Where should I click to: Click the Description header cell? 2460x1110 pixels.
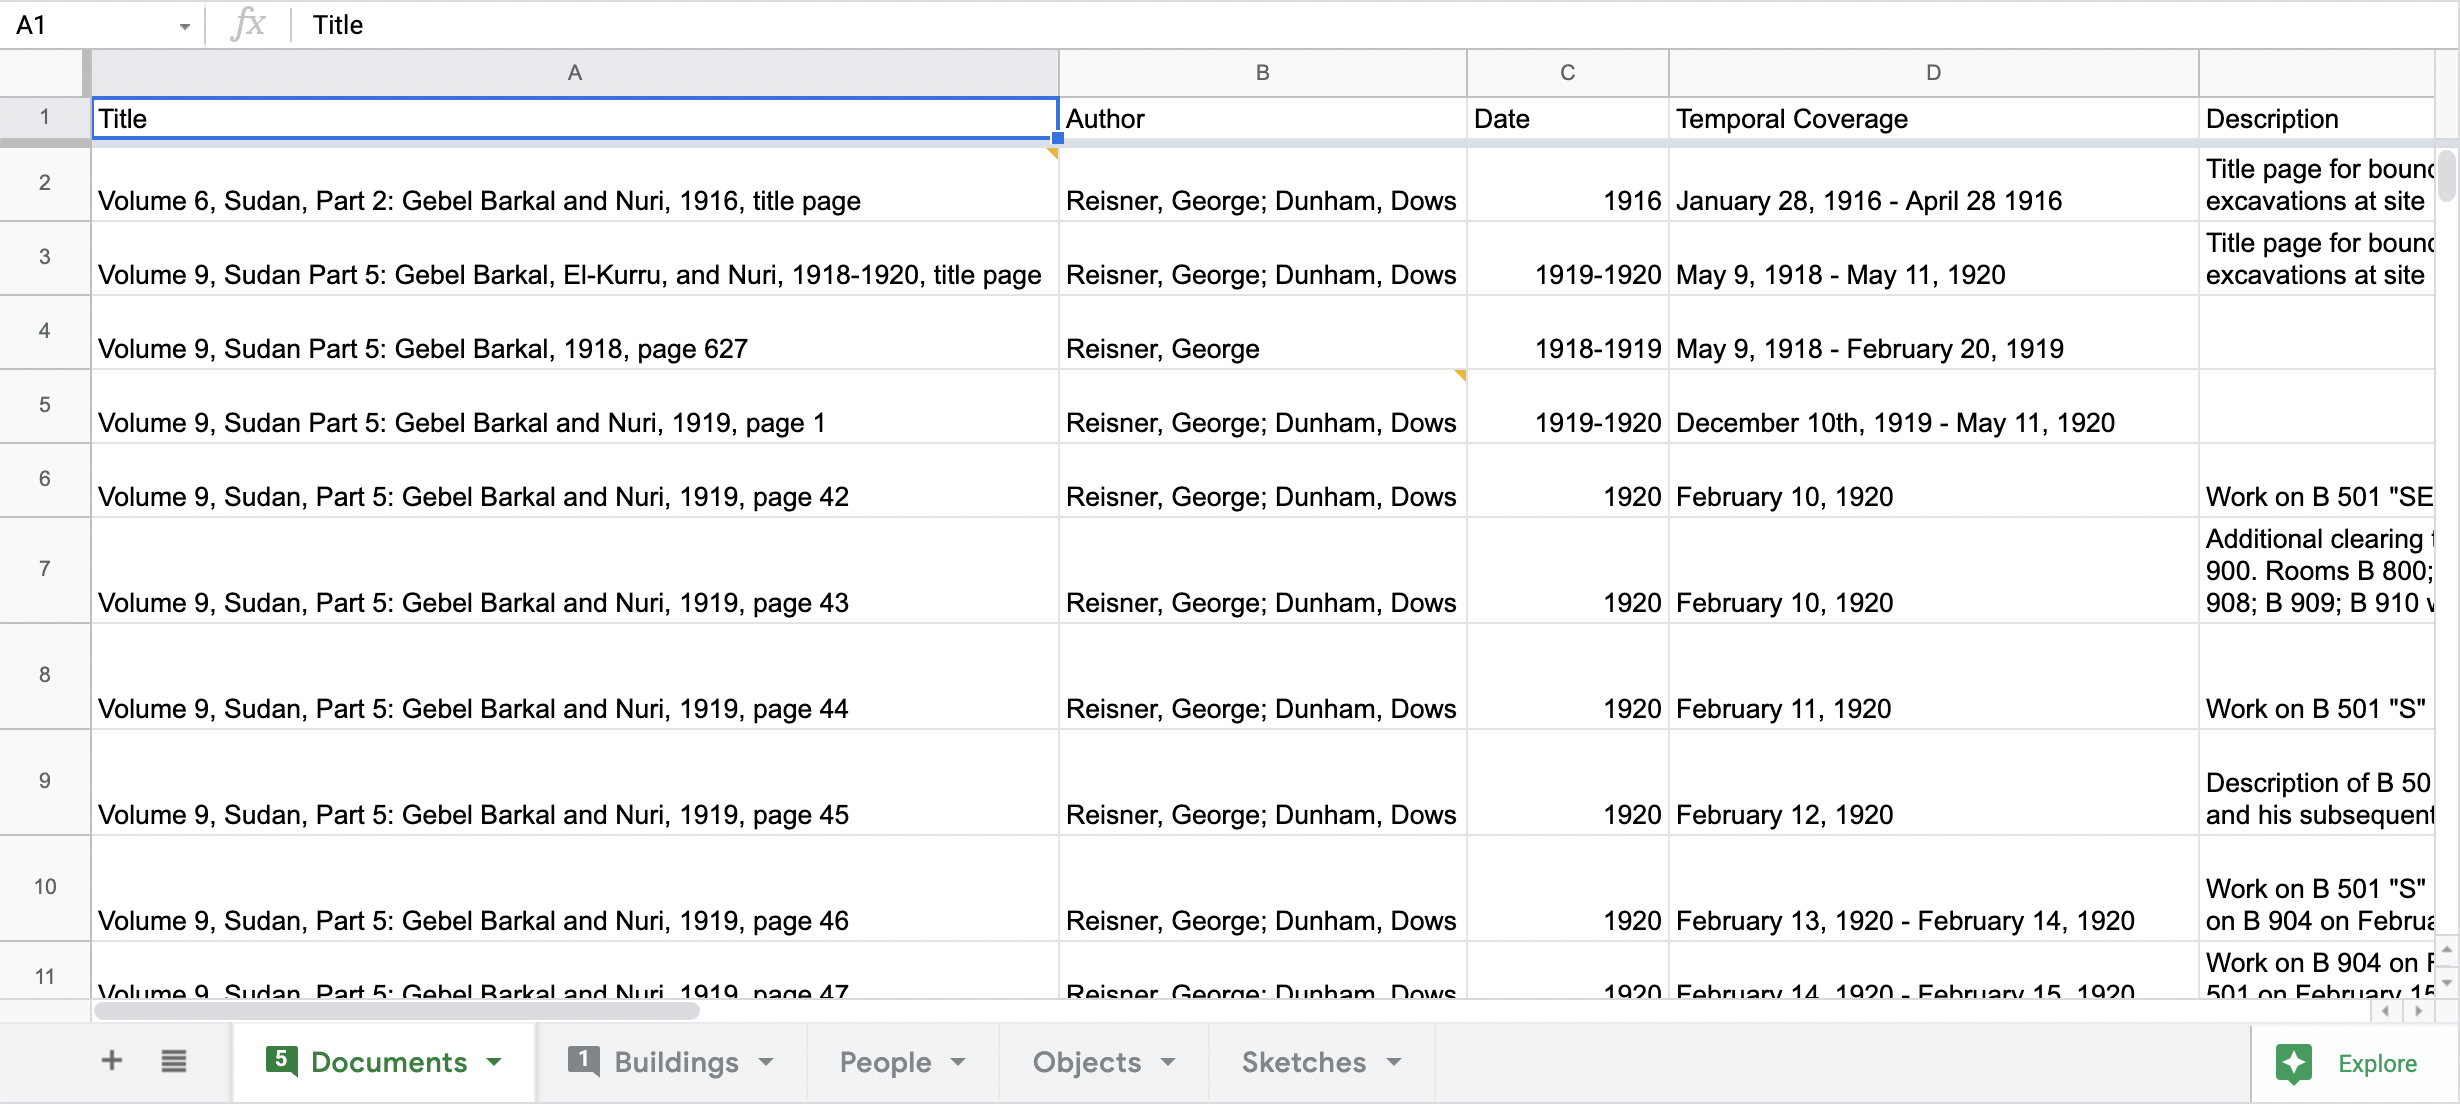click(2316, 119)
